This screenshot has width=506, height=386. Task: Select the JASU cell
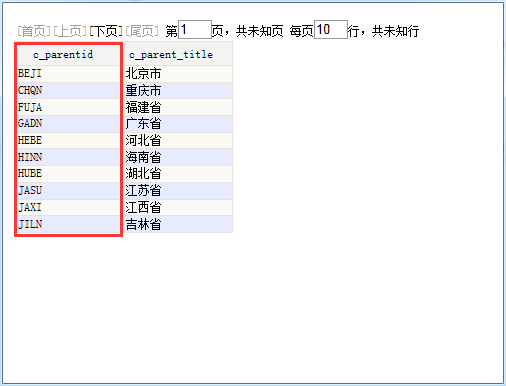click(68, 191)
